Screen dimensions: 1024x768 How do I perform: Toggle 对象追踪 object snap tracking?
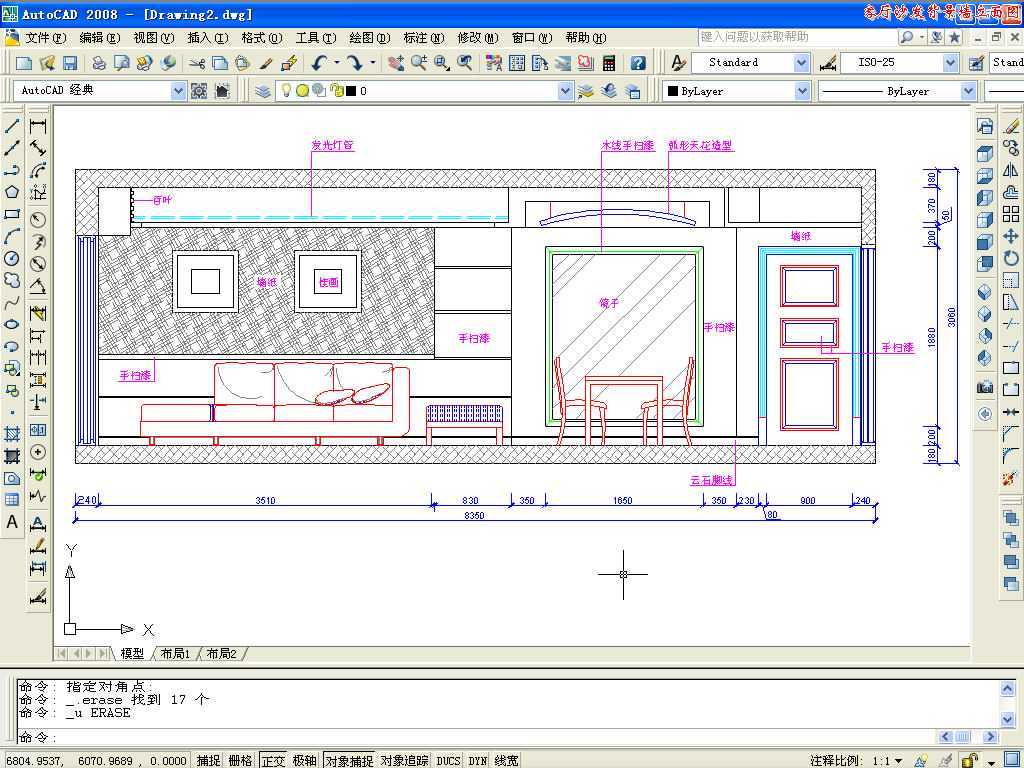405,760
